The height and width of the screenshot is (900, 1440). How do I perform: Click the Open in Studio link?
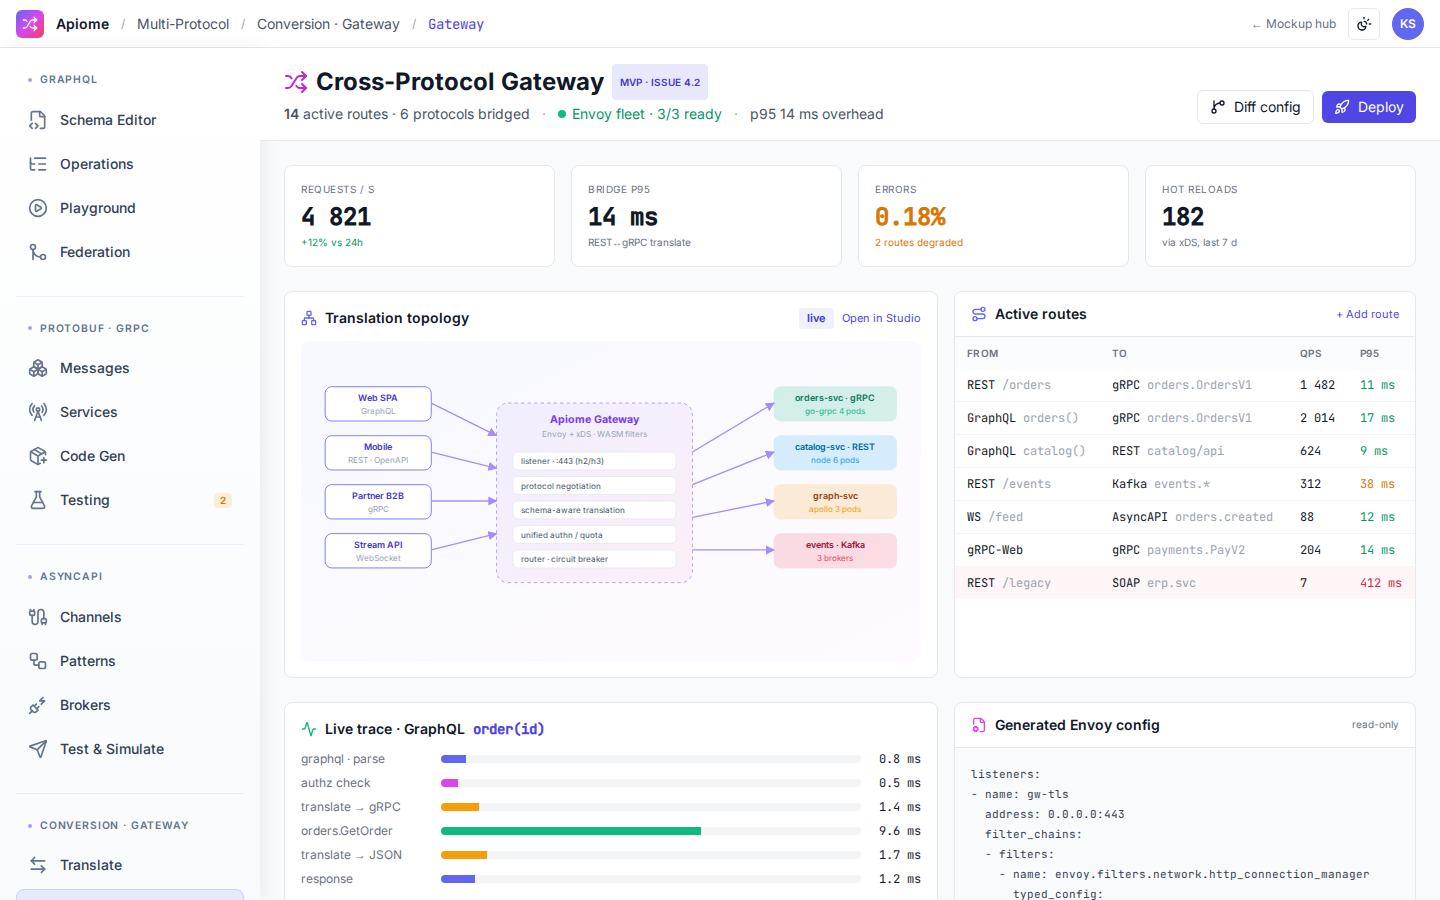pos(881,318)
